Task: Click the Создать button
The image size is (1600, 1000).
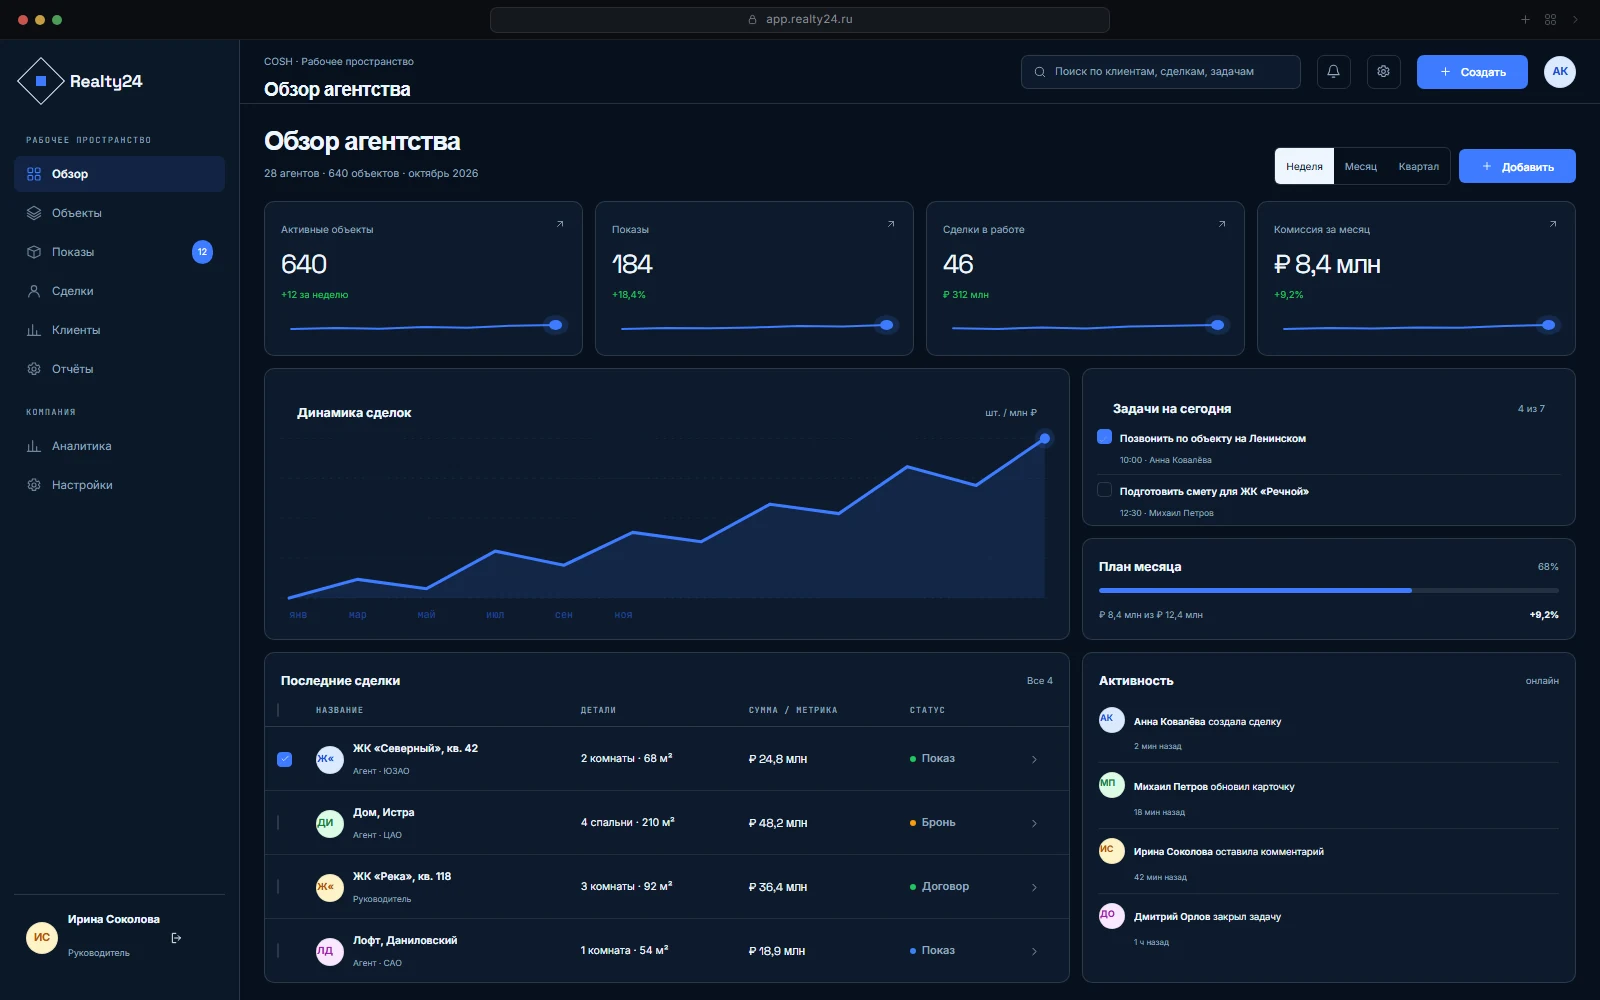Action: pos(1472,72)
